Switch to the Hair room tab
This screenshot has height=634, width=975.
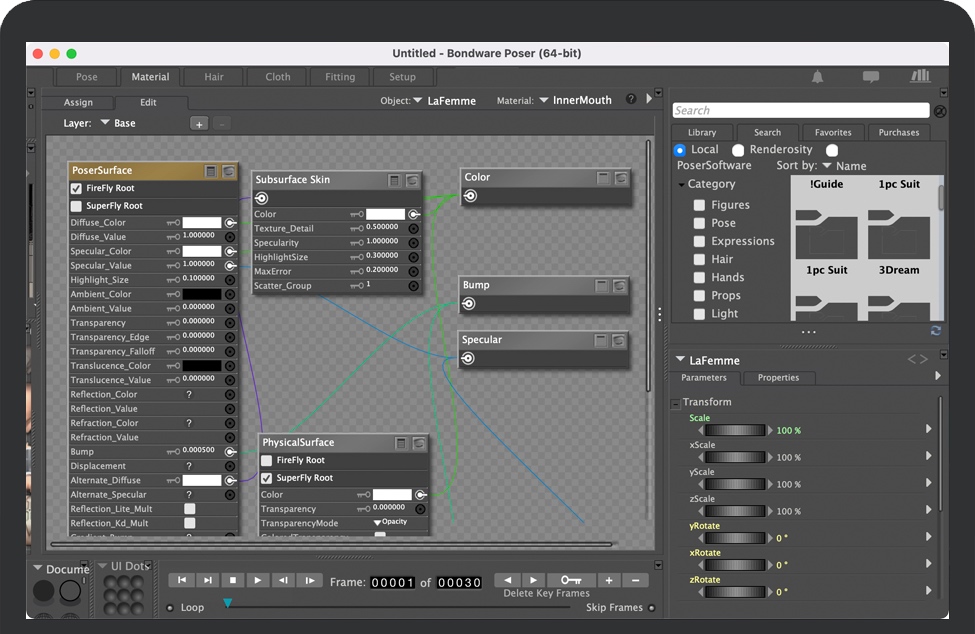(x=214, y=77)
